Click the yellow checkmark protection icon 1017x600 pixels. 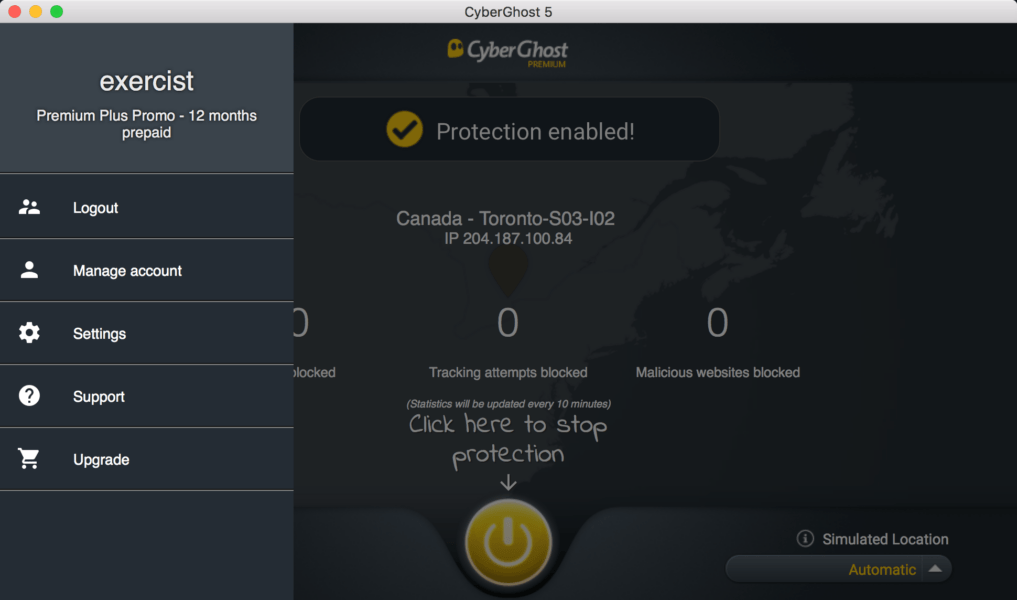(404, 129)
